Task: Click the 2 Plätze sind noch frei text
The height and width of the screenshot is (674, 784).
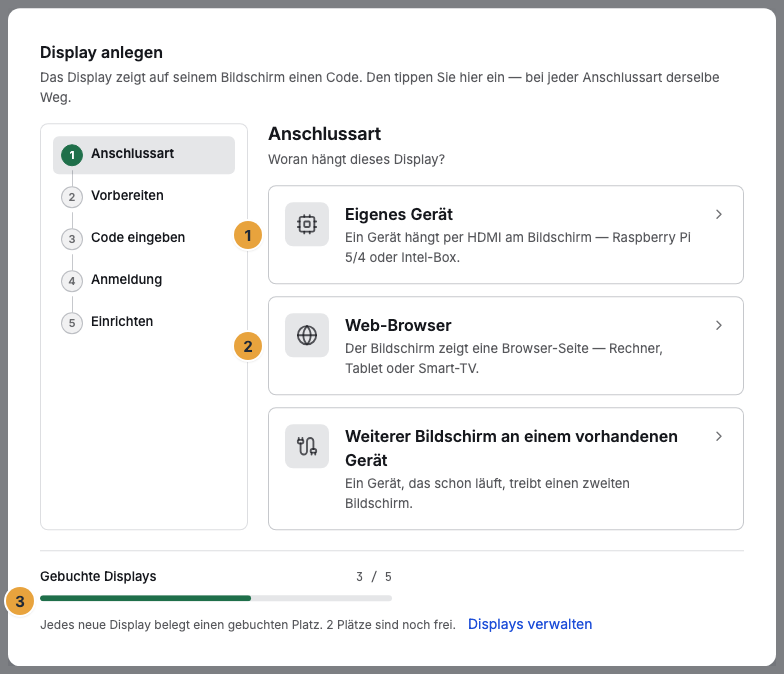Action: [x=391, y=625]
